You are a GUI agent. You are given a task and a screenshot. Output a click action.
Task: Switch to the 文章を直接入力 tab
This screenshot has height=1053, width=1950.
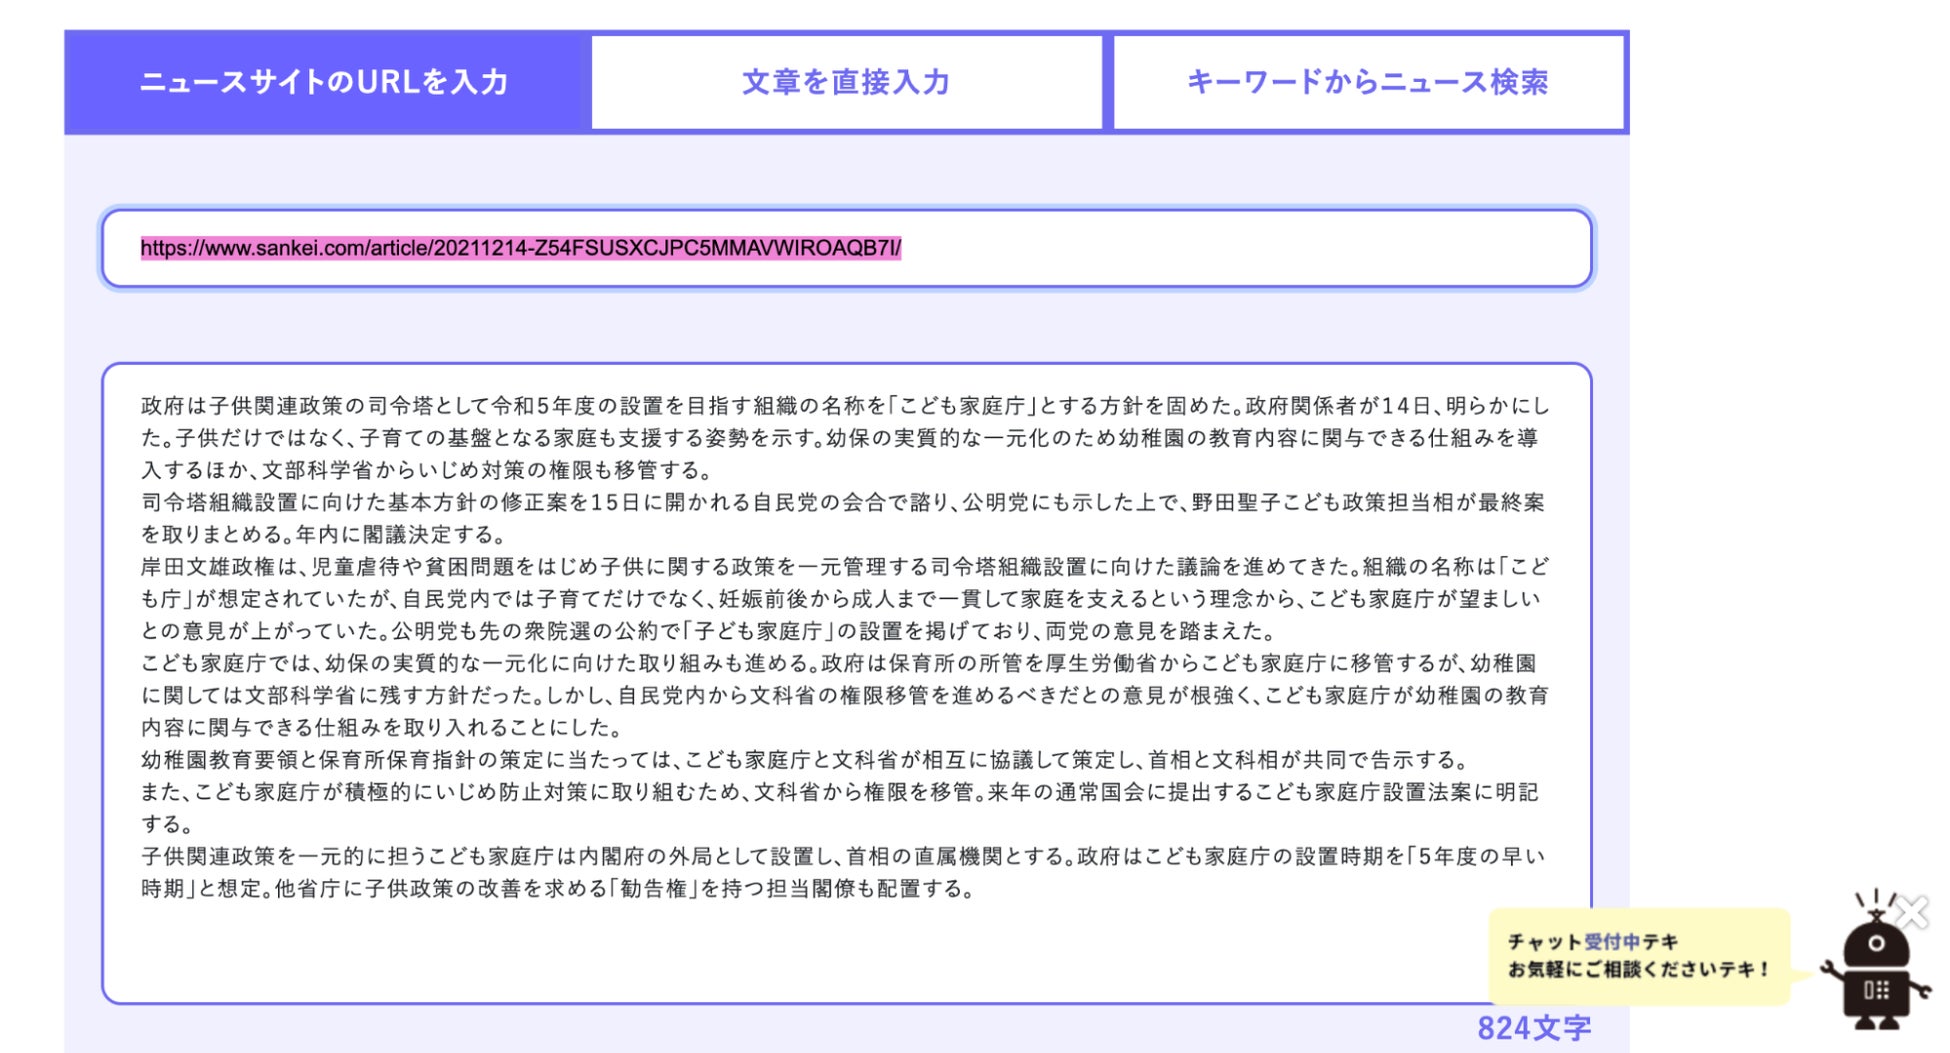click(x=846, y=82)
